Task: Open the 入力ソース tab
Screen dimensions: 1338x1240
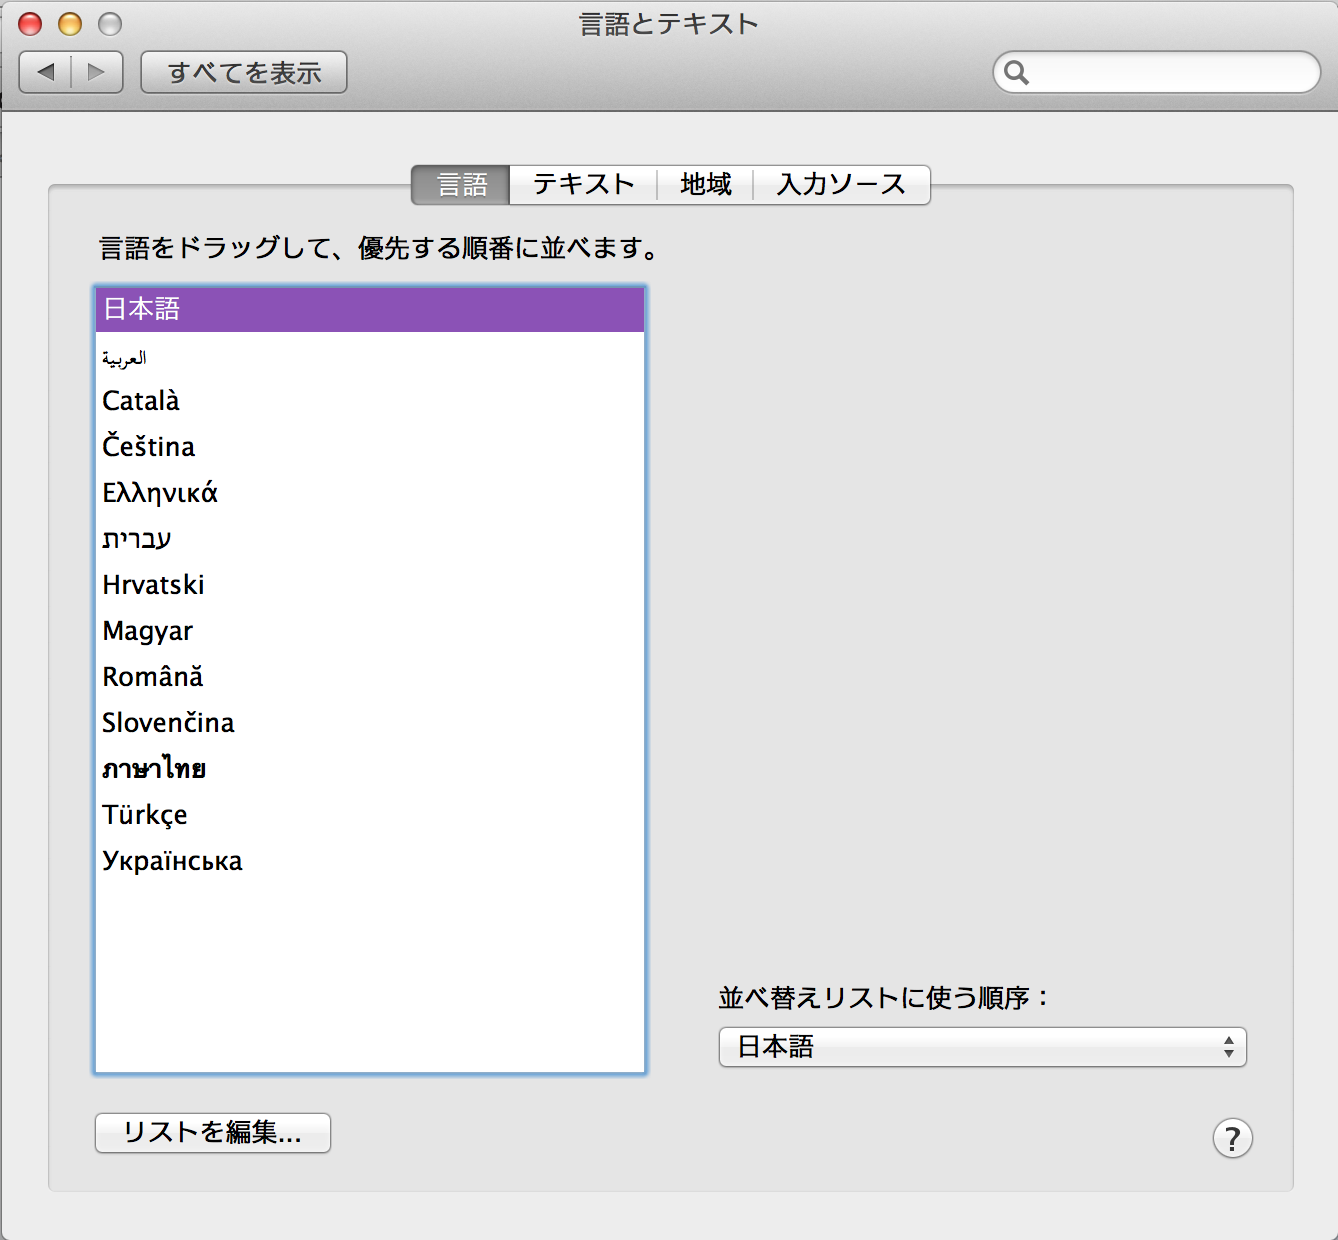Action: coord(841,184)
